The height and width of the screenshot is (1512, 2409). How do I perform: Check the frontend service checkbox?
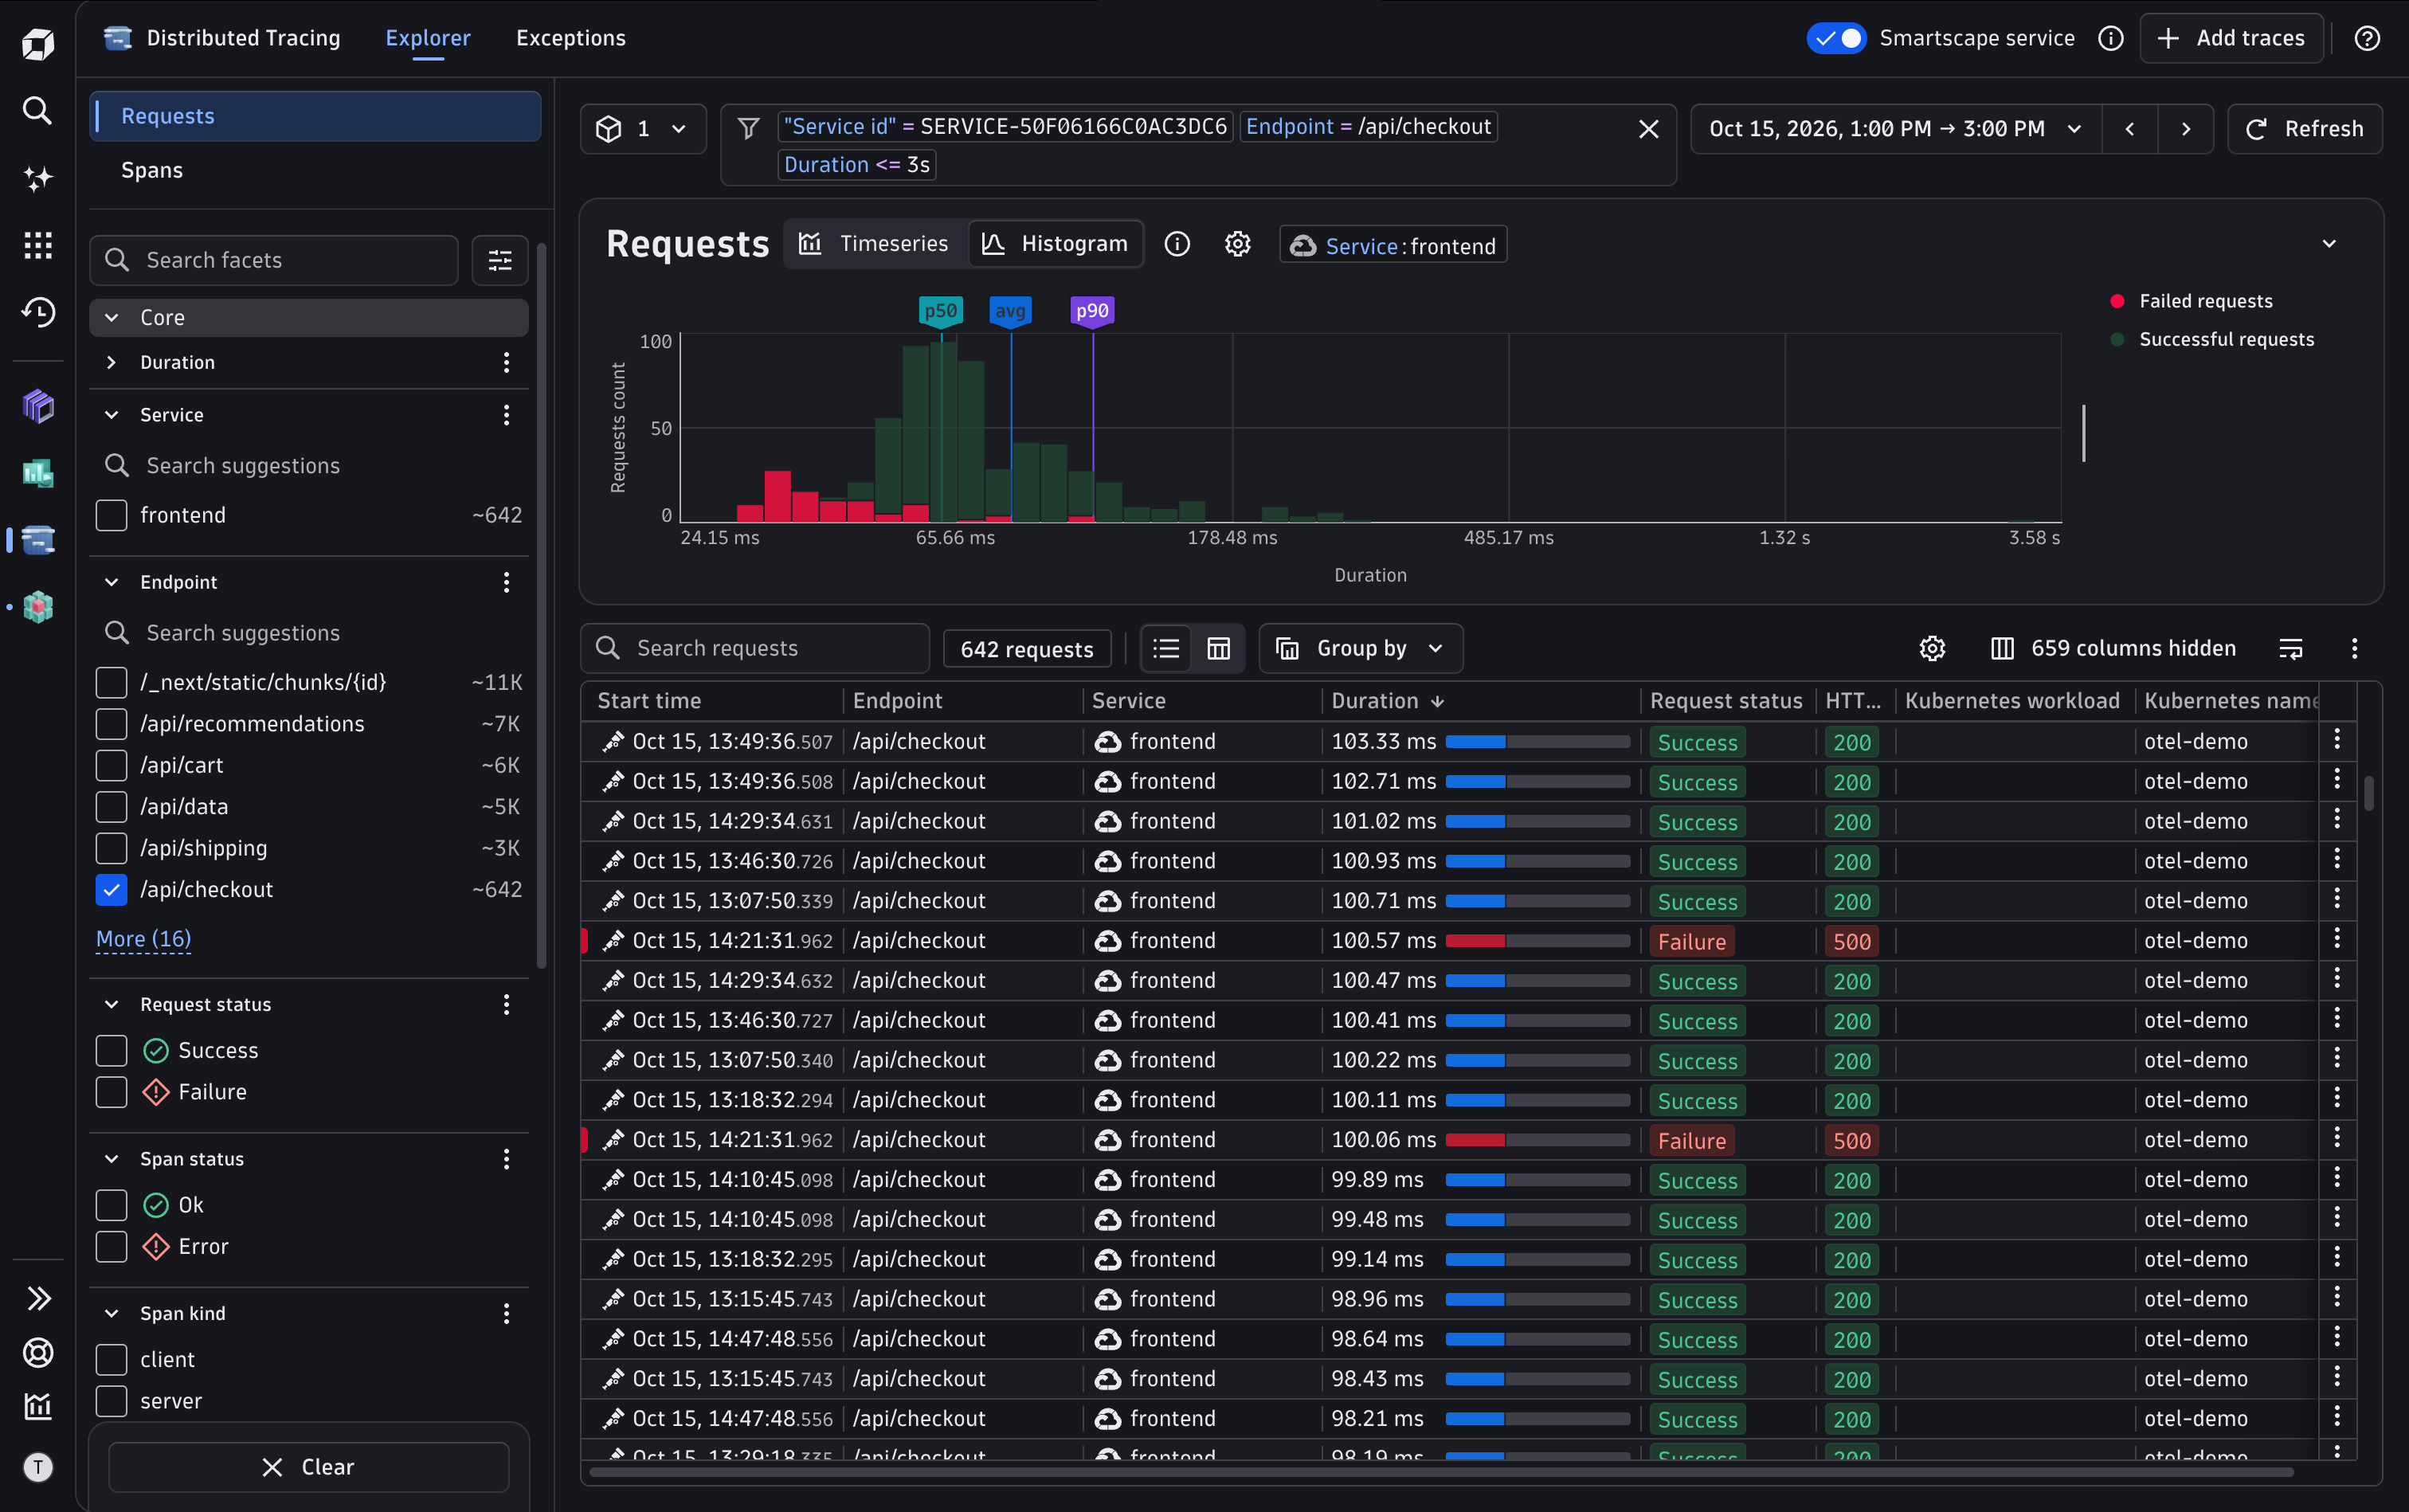tap(111, 515)
